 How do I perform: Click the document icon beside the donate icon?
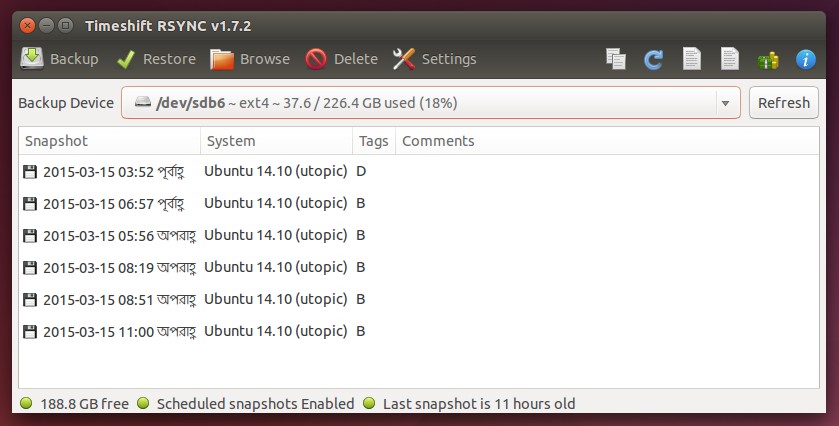(x=730, y=60)
